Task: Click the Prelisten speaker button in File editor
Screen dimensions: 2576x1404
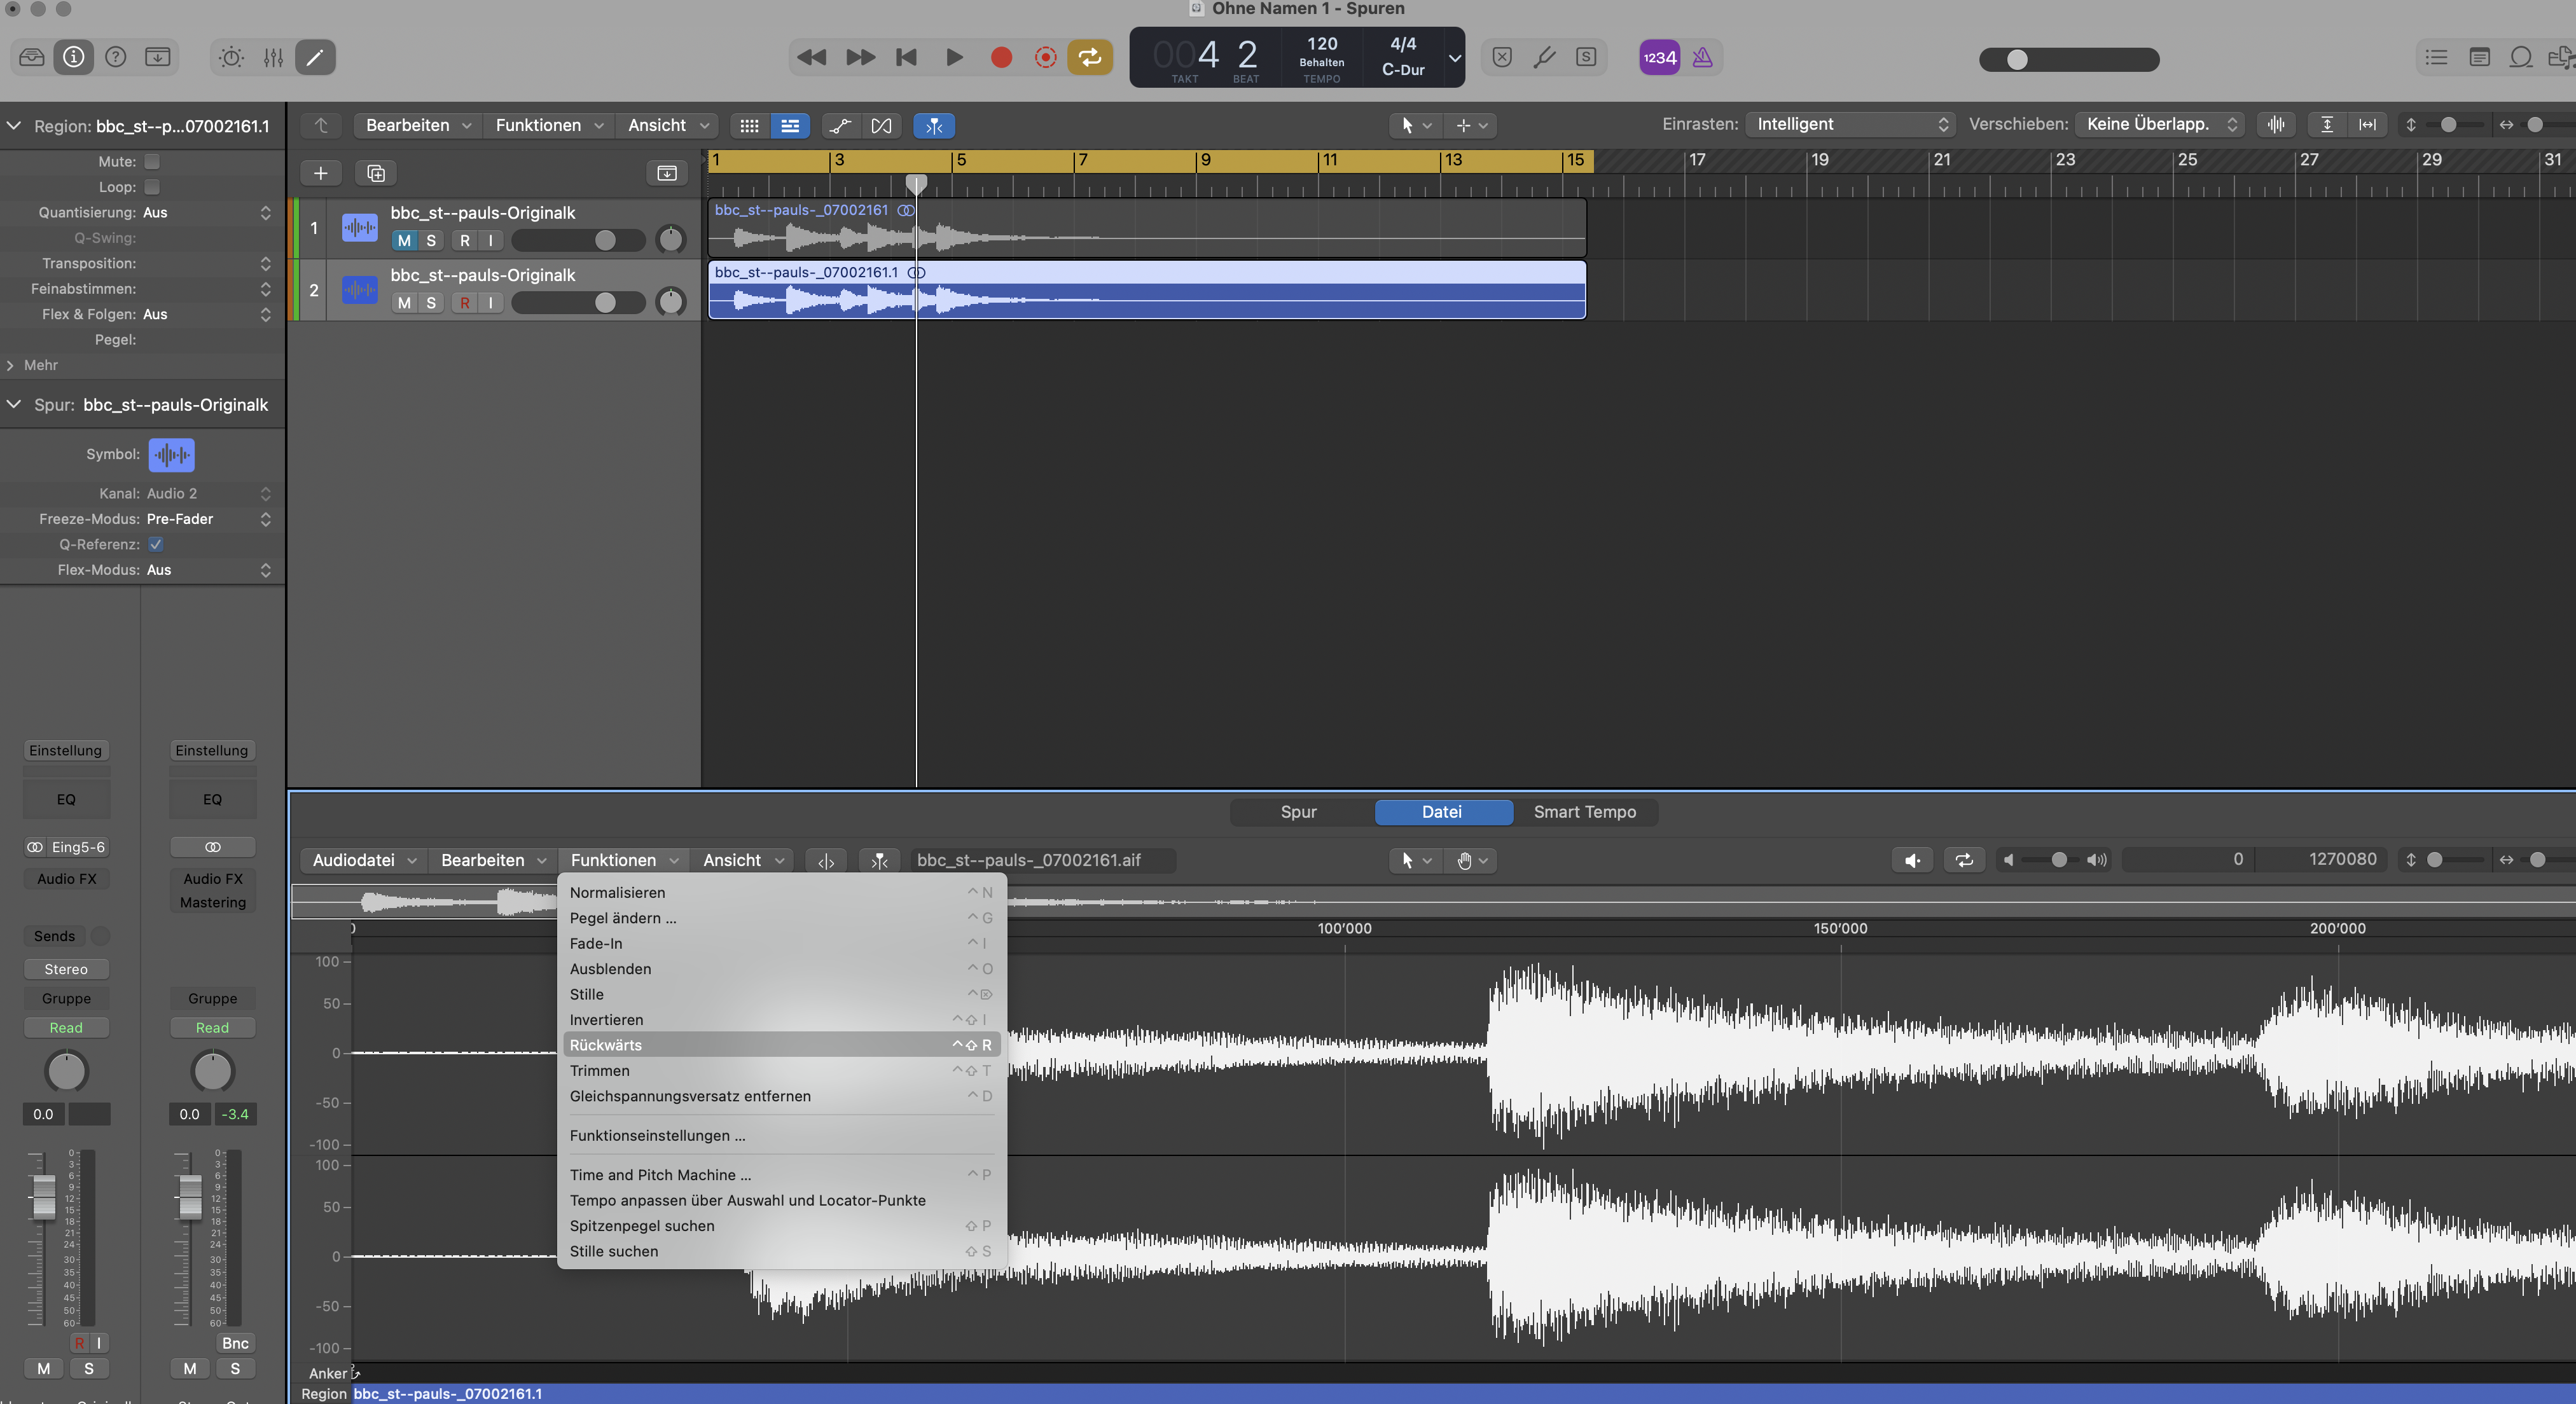Action: (x=1912, y=860)
